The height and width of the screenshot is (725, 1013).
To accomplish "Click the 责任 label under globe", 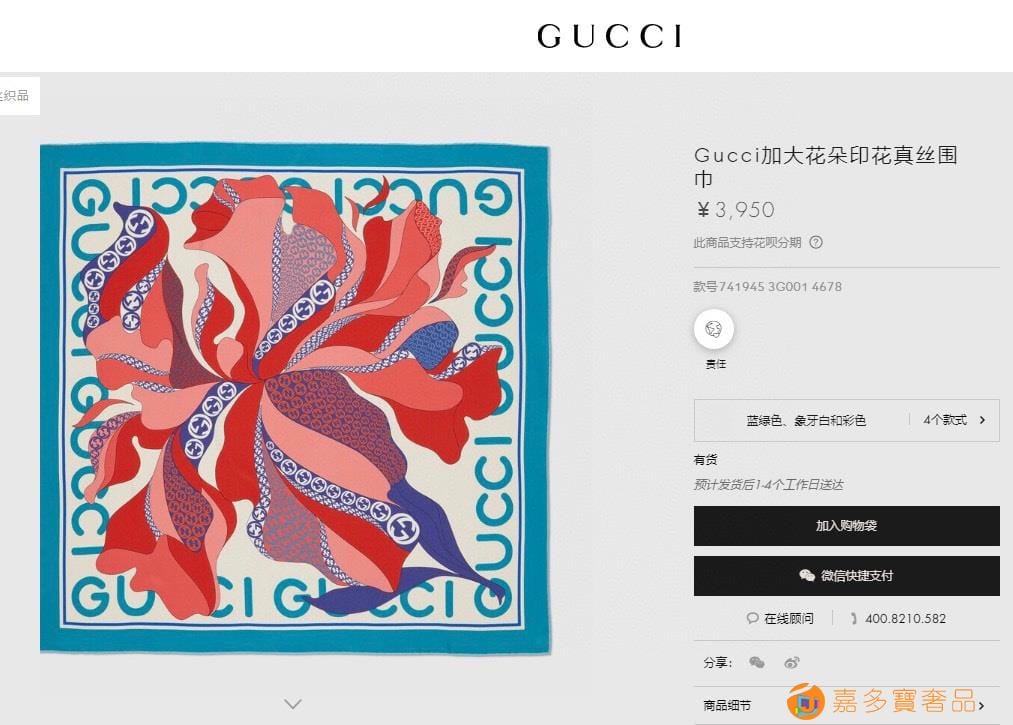I will coord(715,364).
